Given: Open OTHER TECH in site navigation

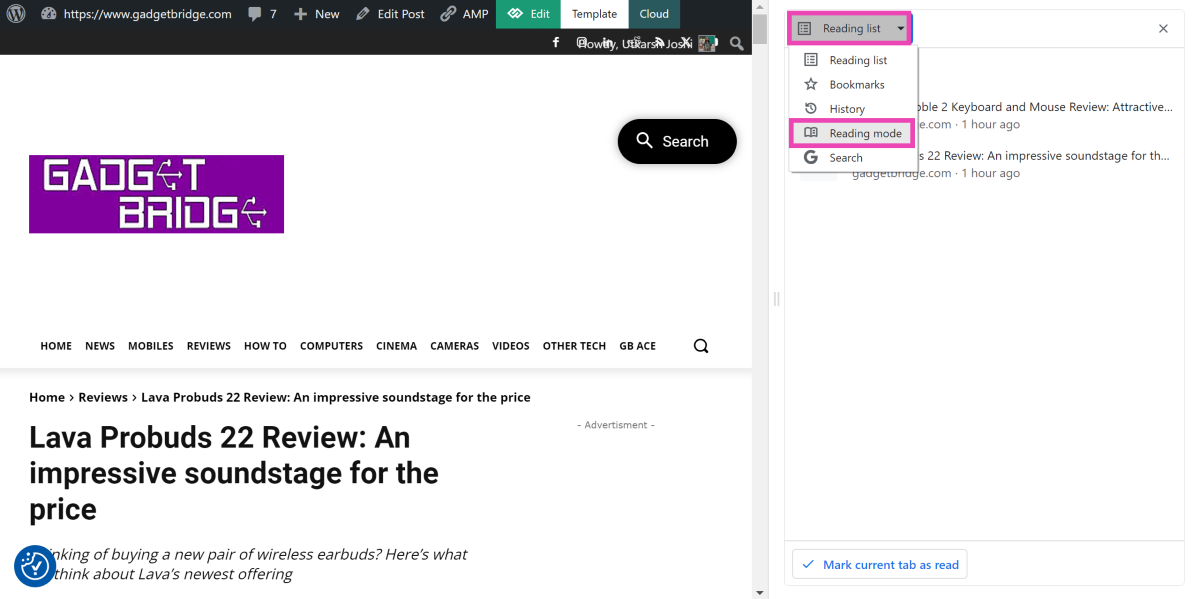Looking at the screenshot, I should click(x=574, y=346).
